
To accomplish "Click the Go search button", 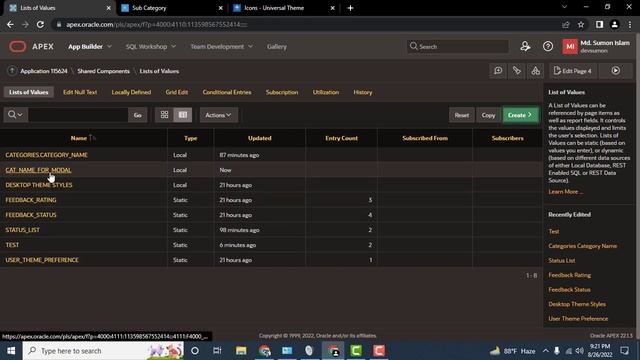I will [x=138, y=115].
